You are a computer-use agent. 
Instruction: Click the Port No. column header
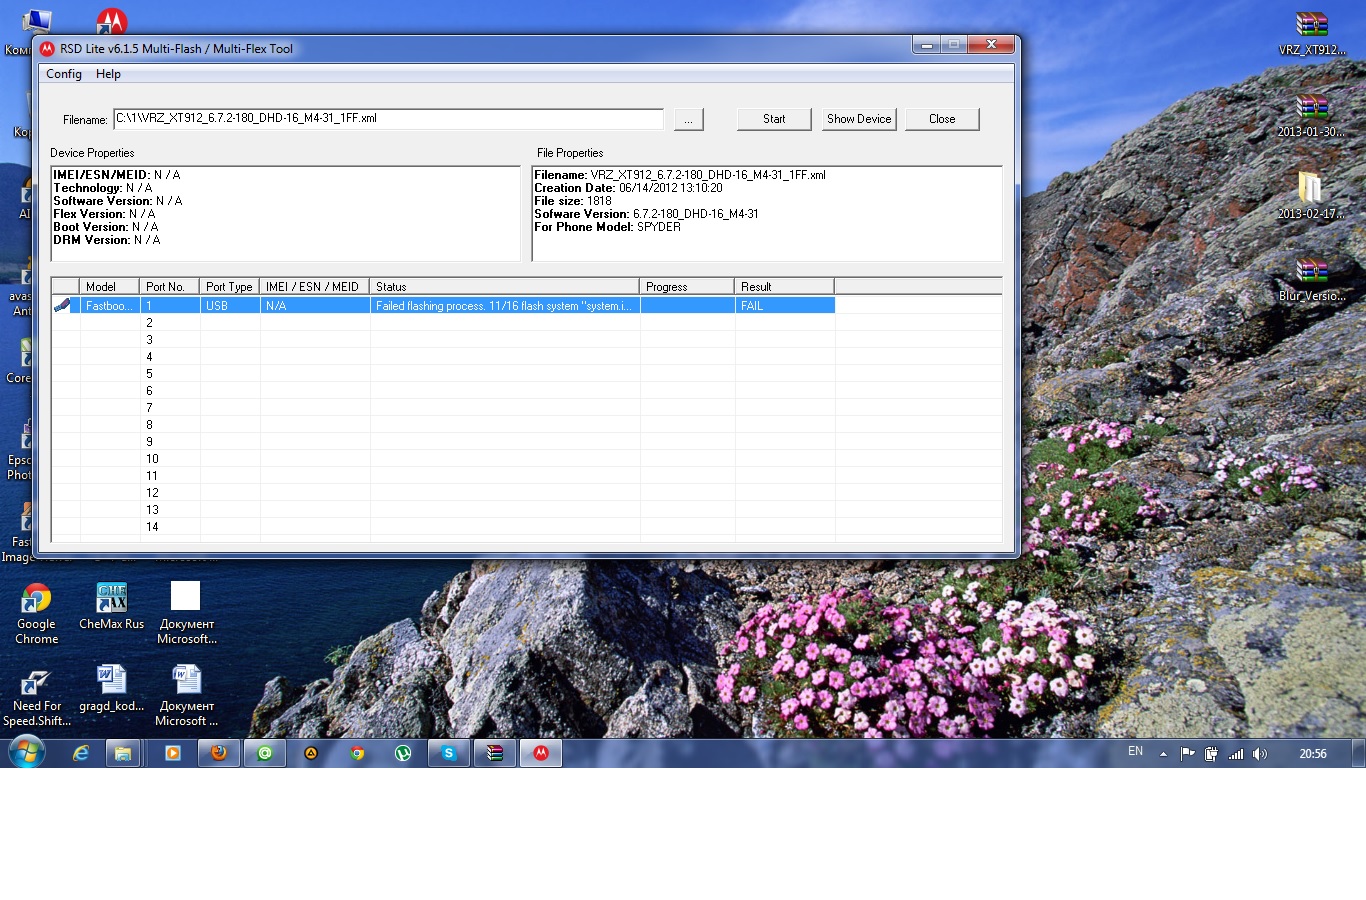pyautogui.click(x=170, y=287)
